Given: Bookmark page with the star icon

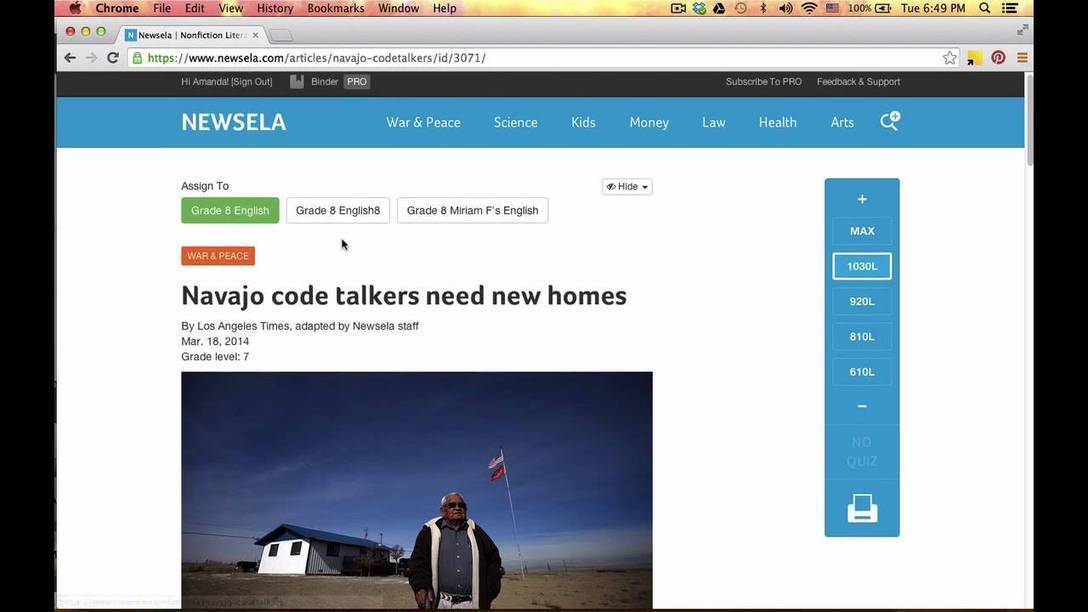Looking at the screenshot, I should (949, 58).
